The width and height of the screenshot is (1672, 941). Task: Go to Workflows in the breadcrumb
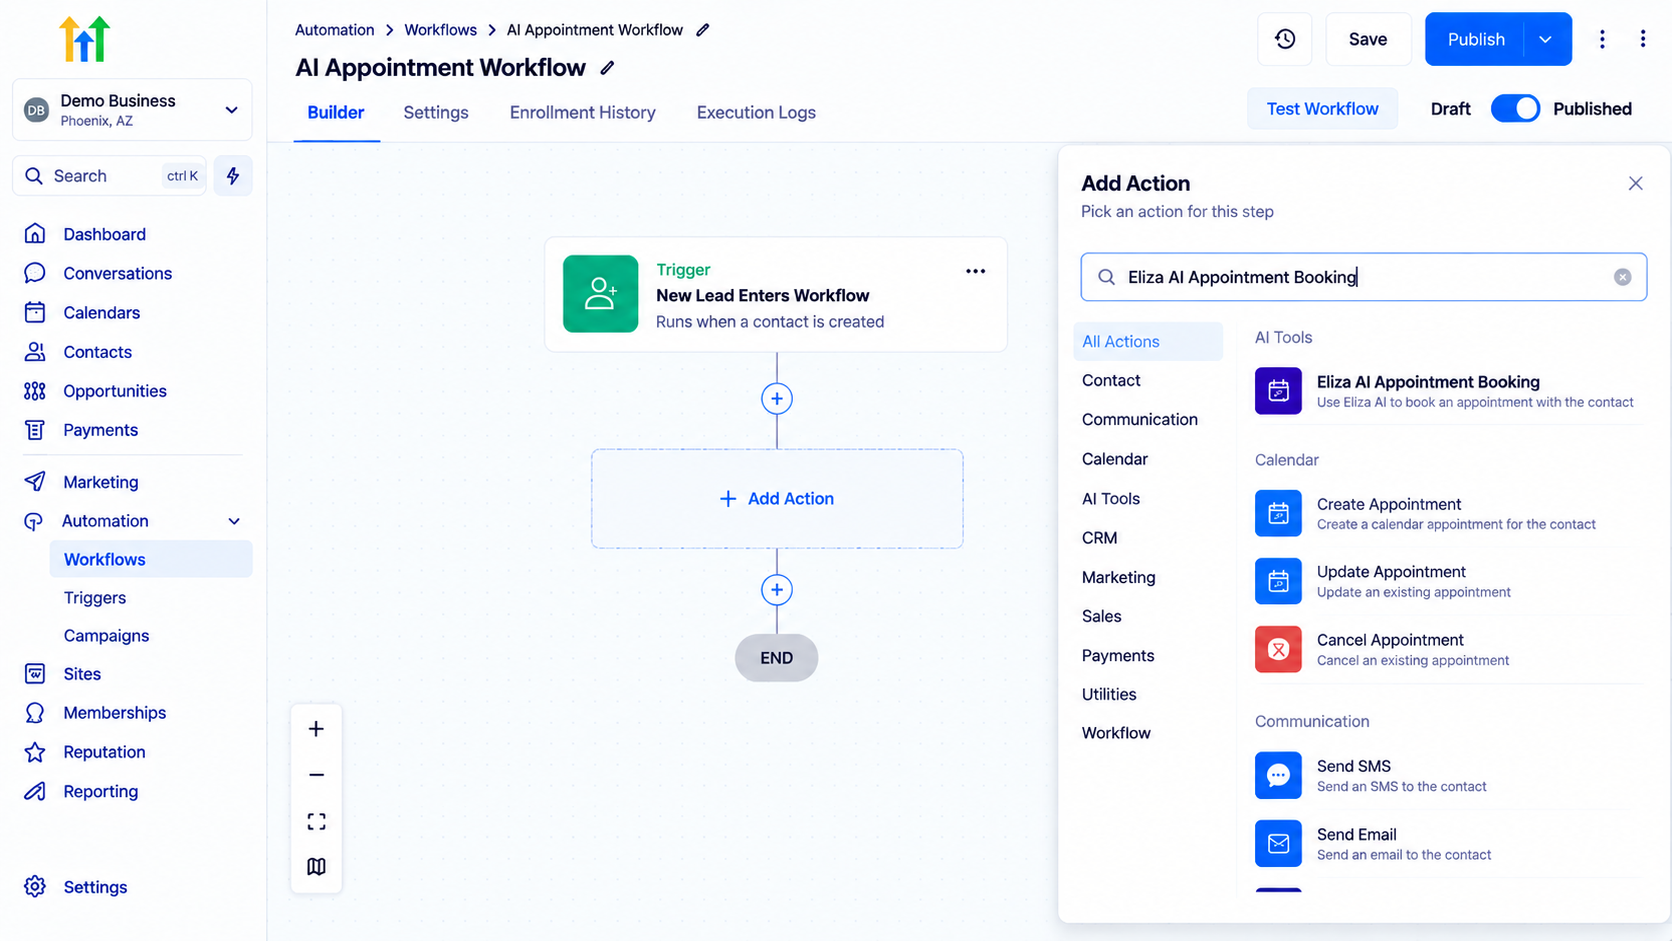(440, 30)
